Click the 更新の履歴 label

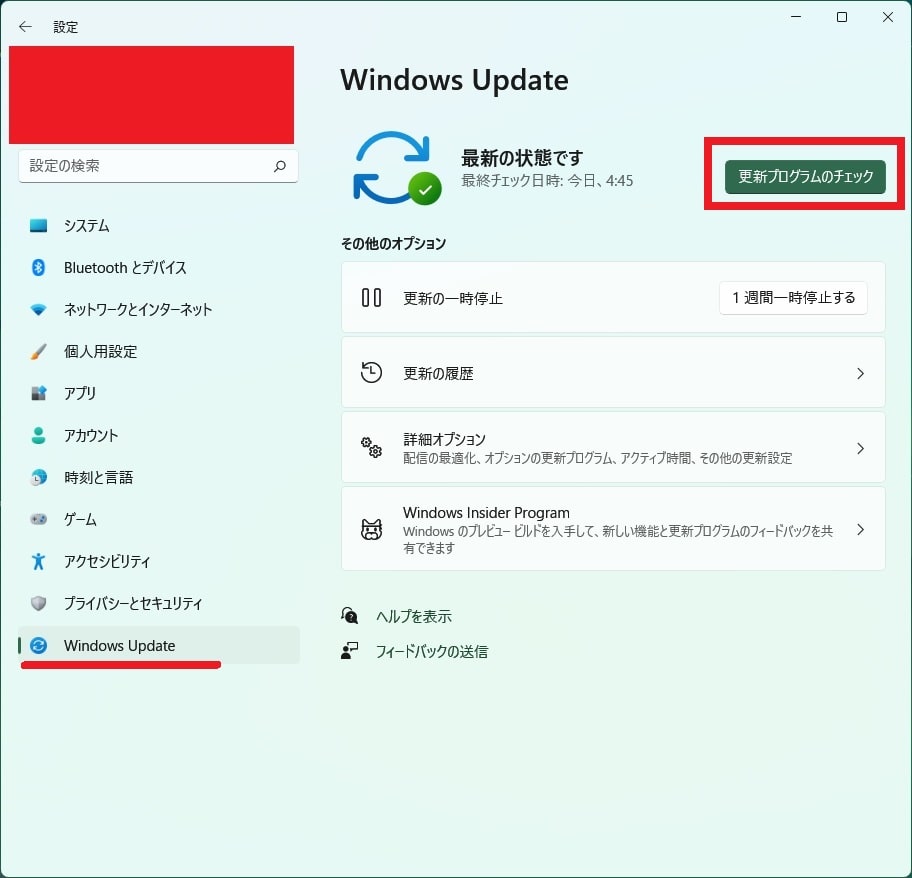(x=439, y=373)
